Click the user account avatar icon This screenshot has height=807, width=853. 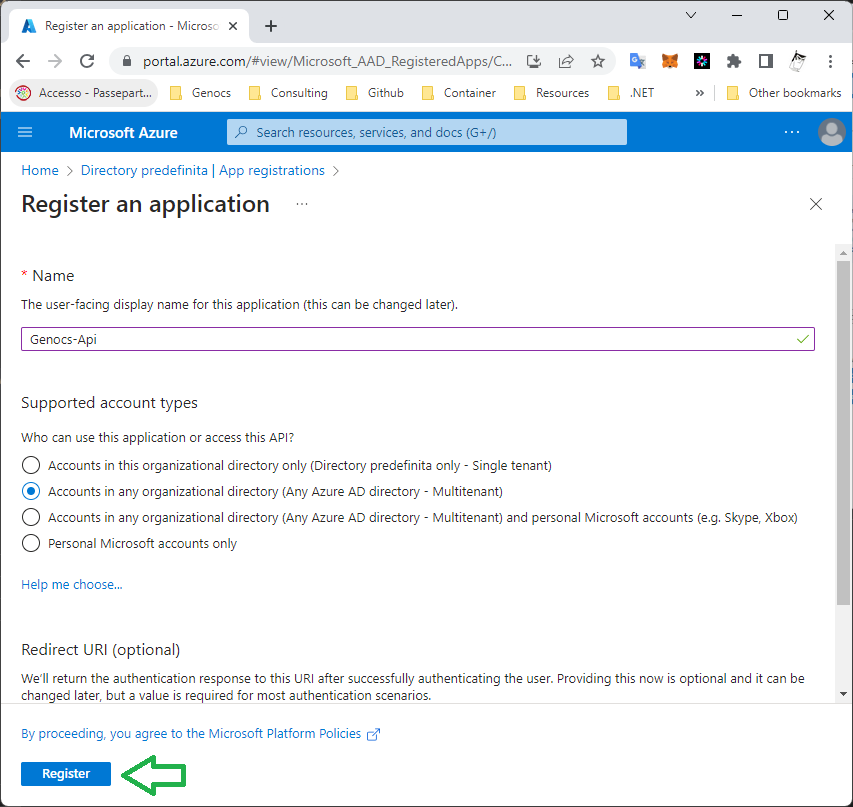[830, 132]
